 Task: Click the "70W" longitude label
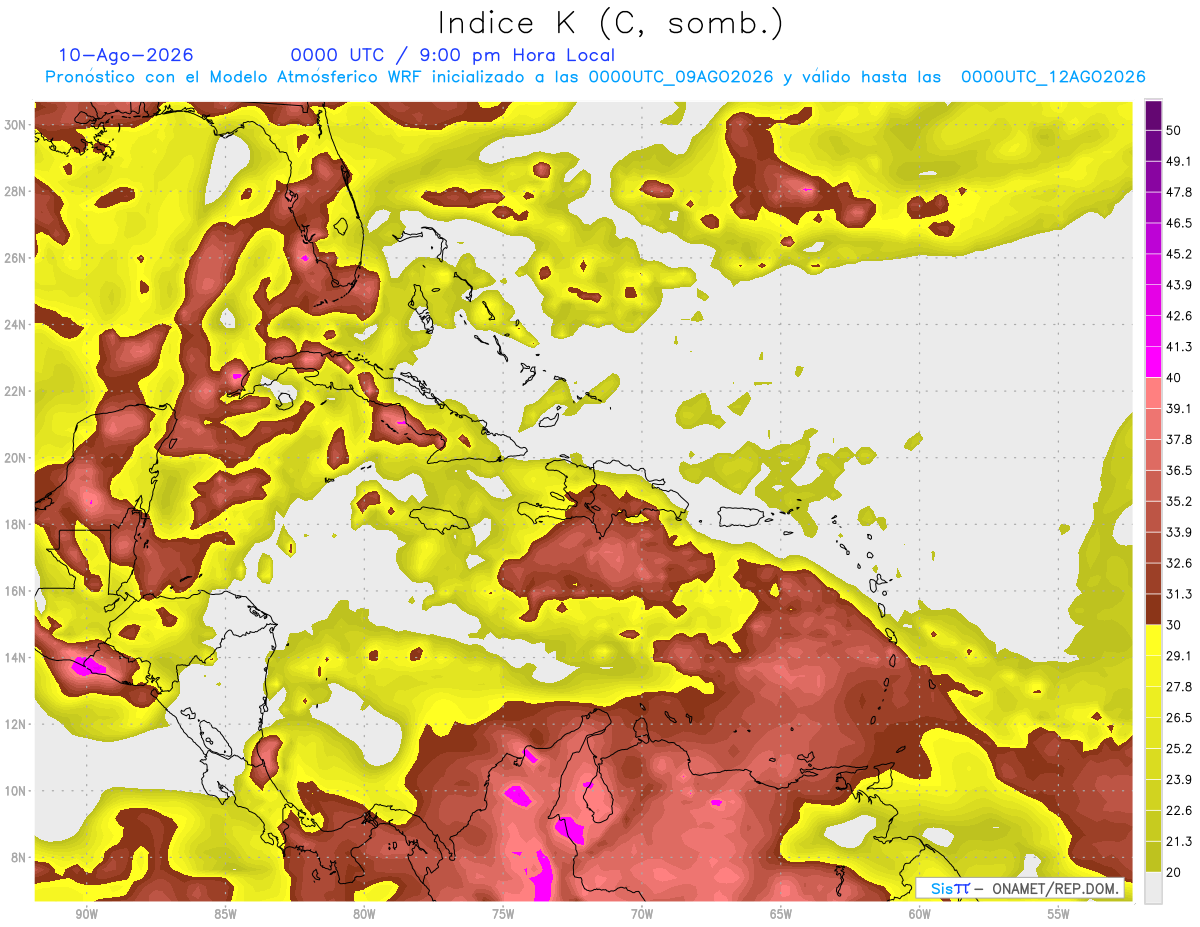click(x=642, y=914)
